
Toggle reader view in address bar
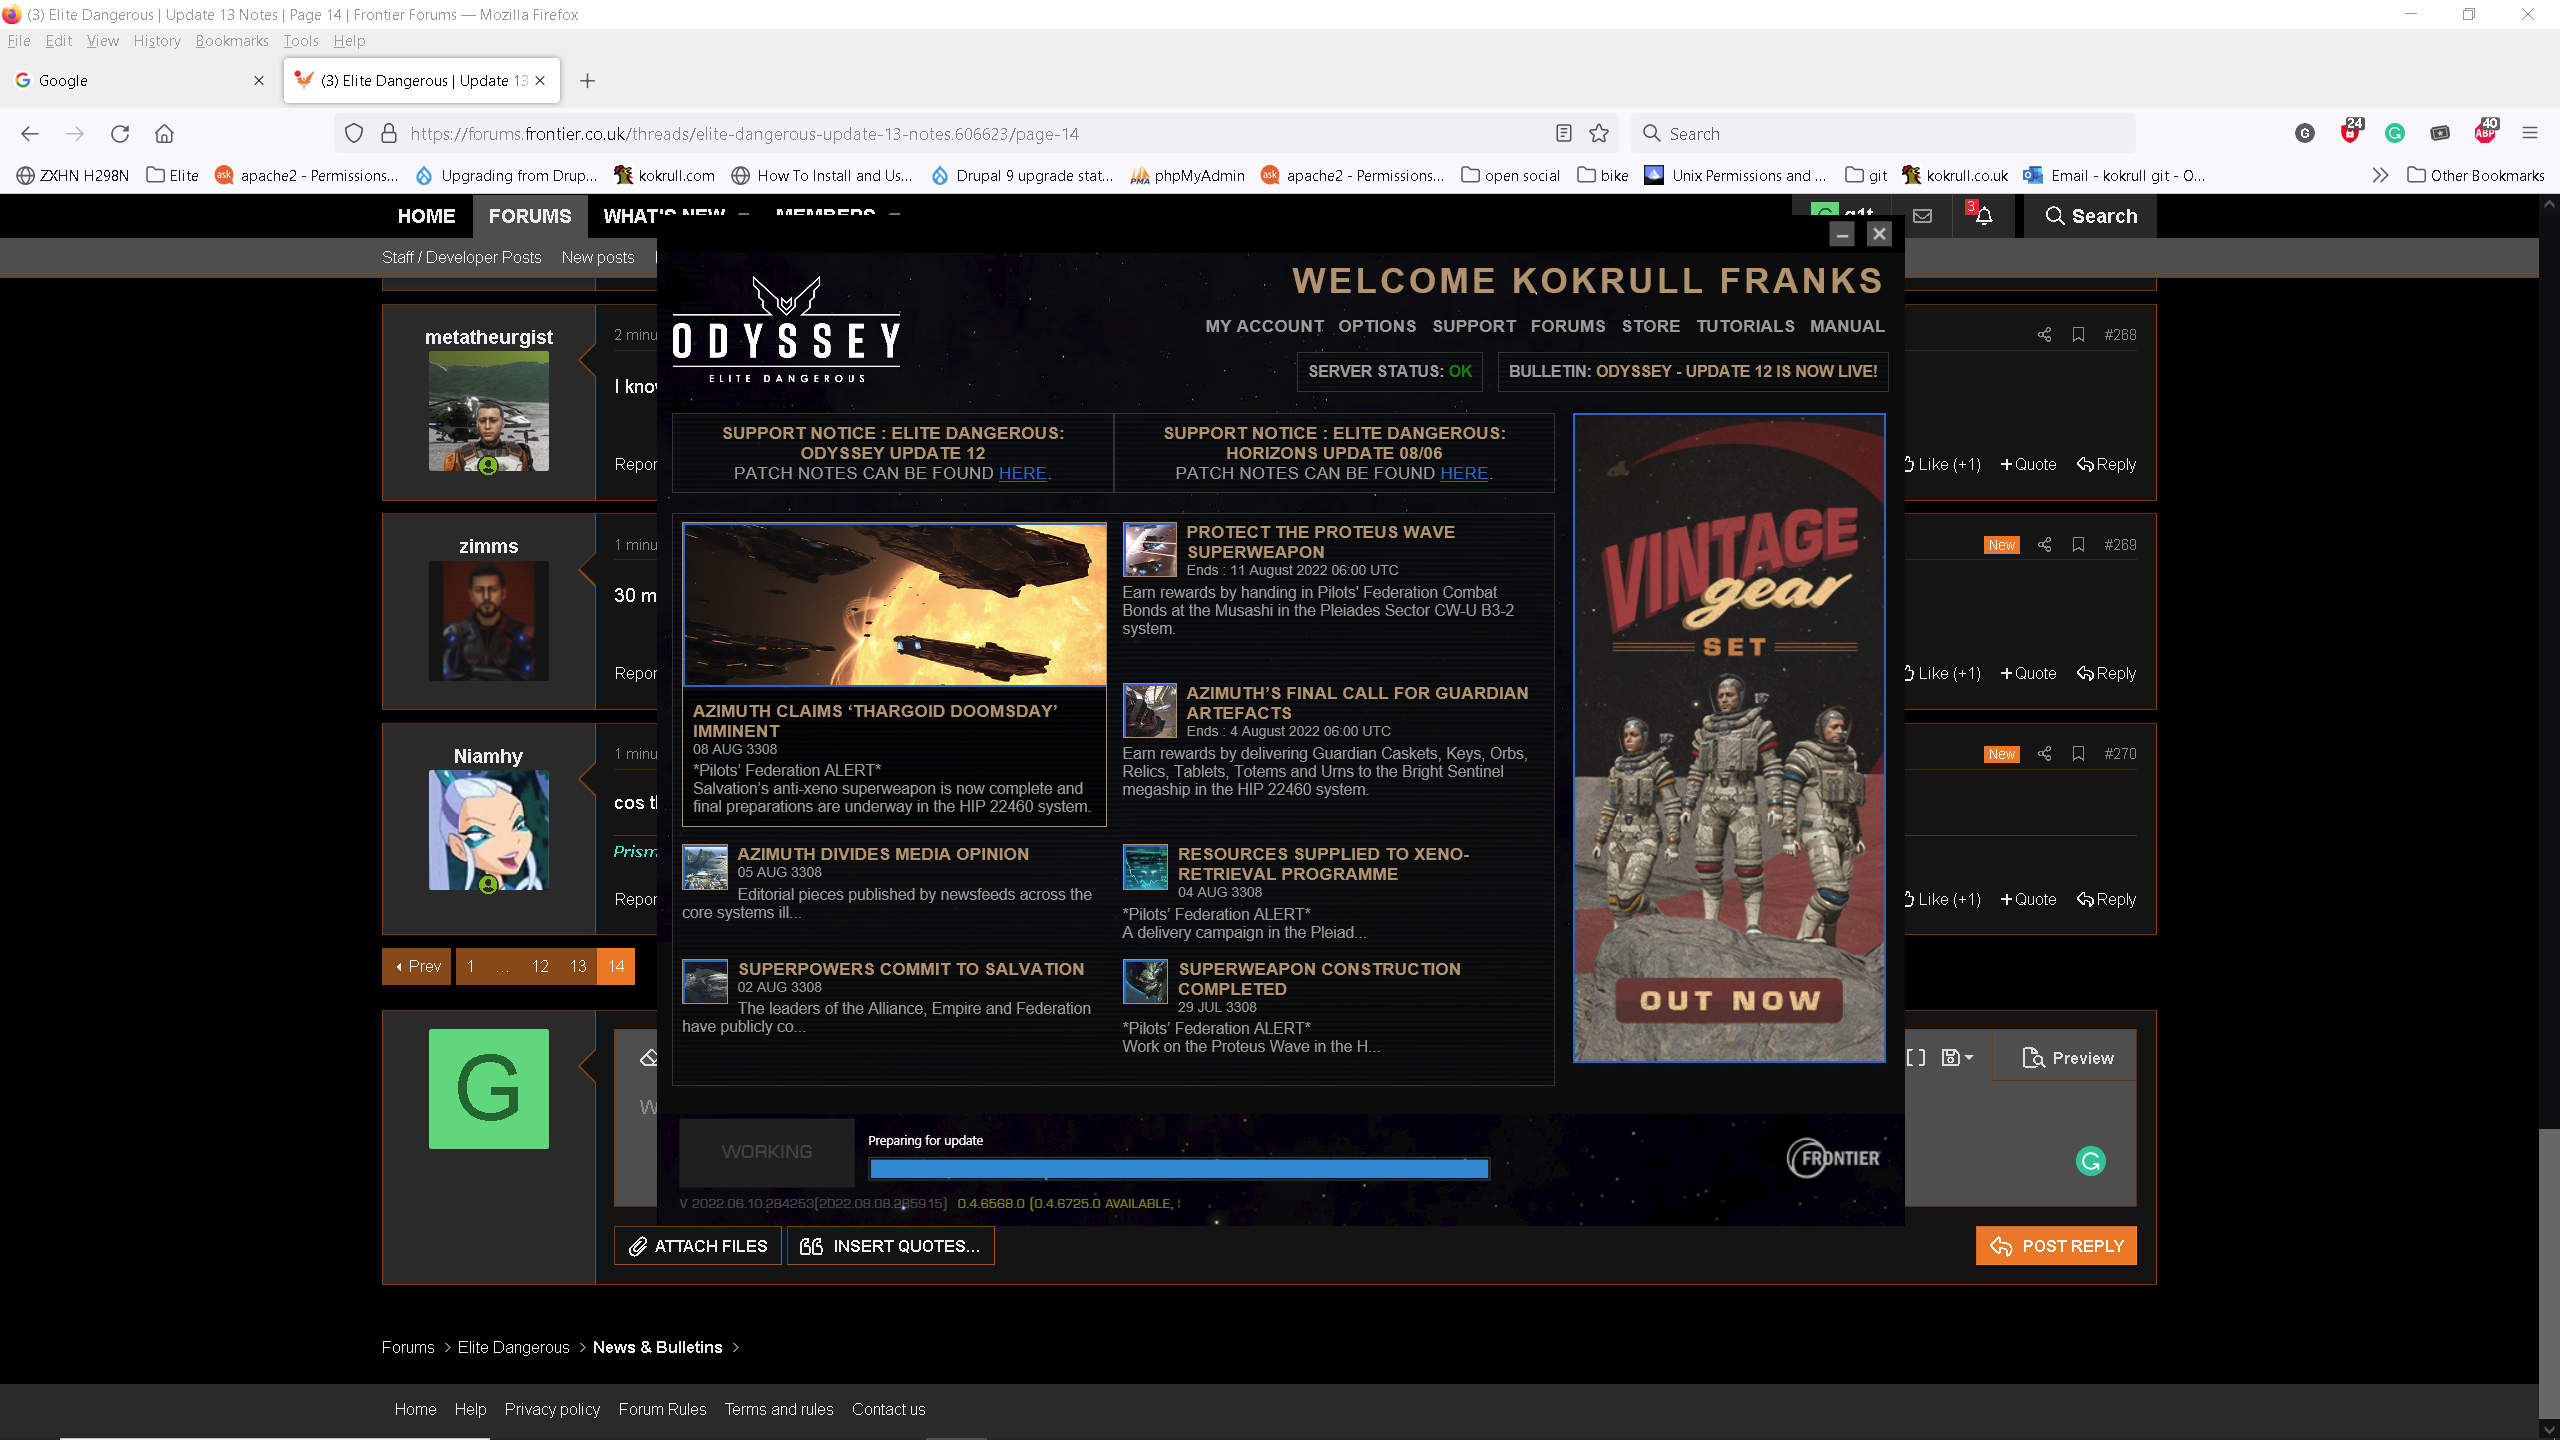point(1564,133)
